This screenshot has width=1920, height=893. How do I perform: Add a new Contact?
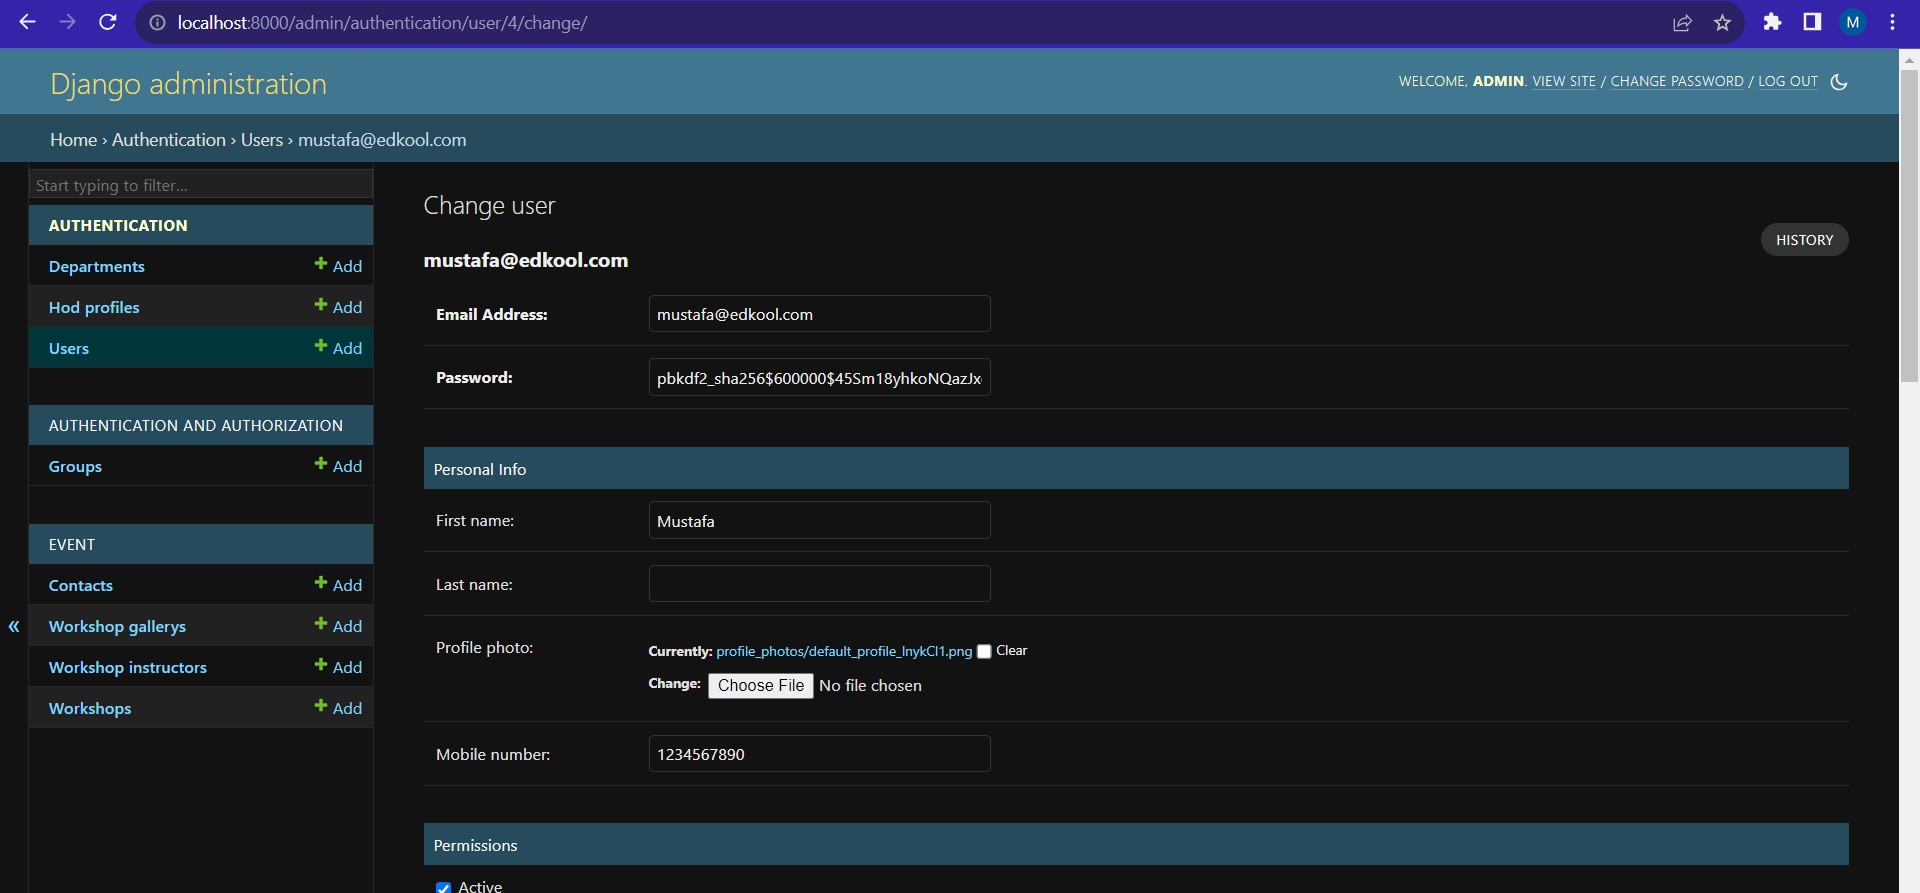point(338,585)
